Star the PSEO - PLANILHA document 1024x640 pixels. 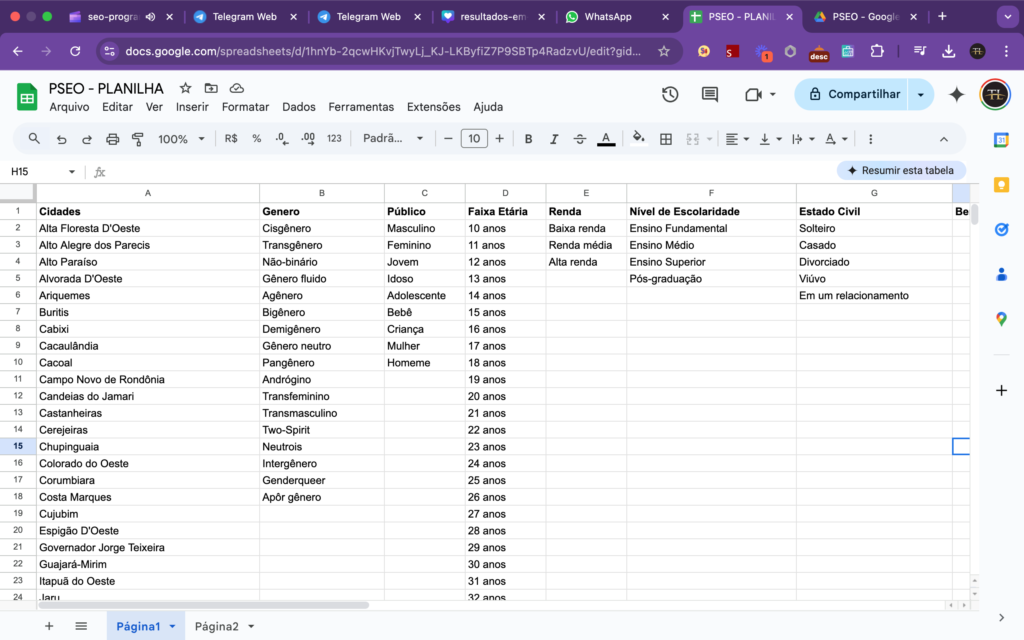coord(185,88)
